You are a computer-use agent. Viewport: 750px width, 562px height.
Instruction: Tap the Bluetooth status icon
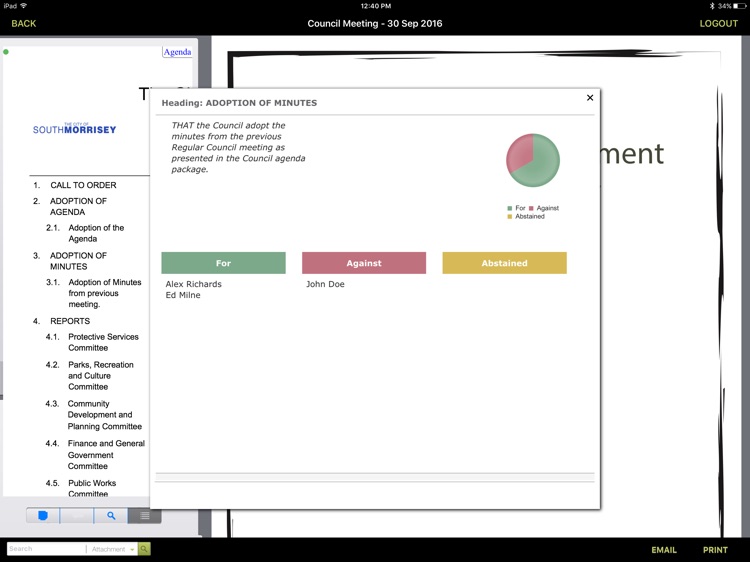(712, 6)
